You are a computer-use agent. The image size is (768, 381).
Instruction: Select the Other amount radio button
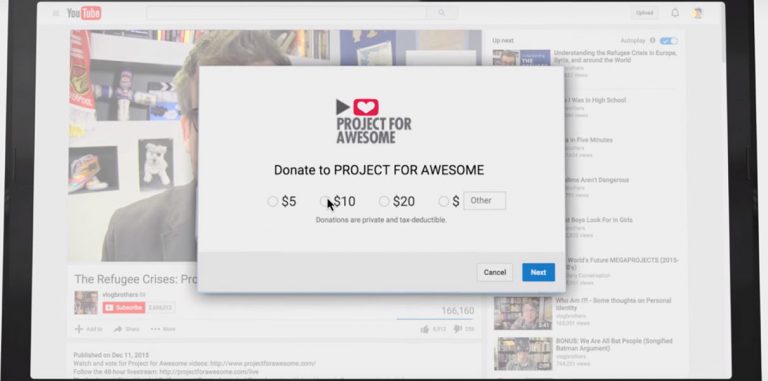(443, 201)
